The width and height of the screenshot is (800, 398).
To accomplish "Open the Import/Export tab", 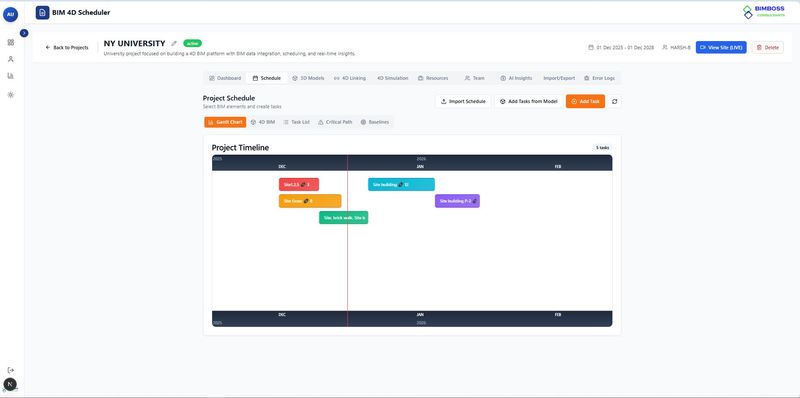I will [x=559, y=78].
